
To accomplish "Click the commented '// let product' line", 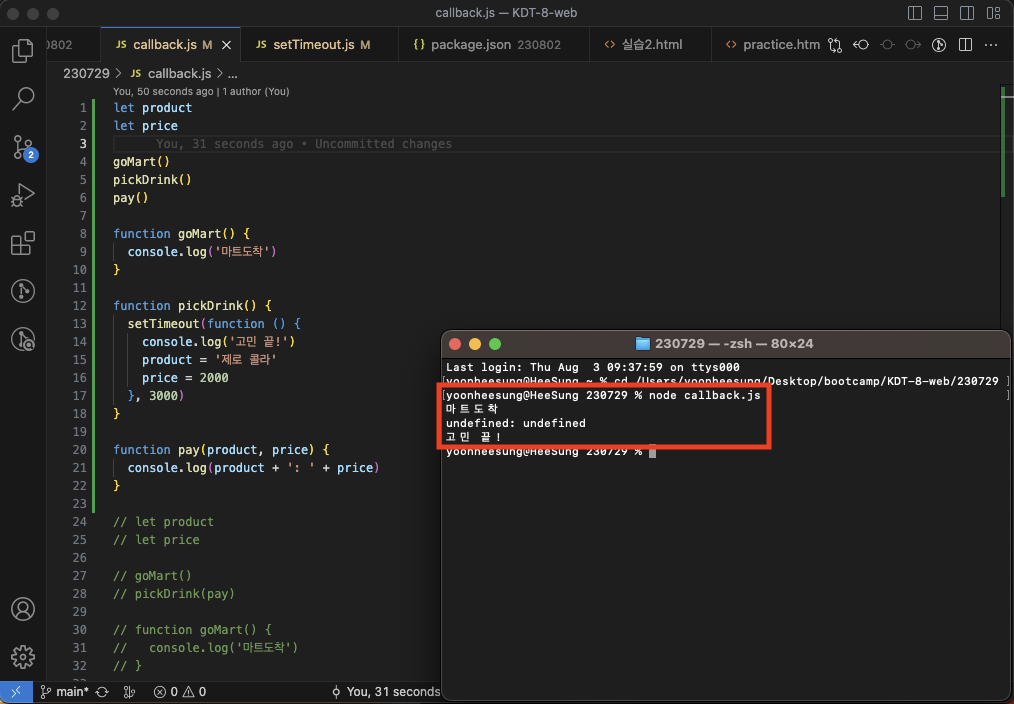I will click(164, 522).
